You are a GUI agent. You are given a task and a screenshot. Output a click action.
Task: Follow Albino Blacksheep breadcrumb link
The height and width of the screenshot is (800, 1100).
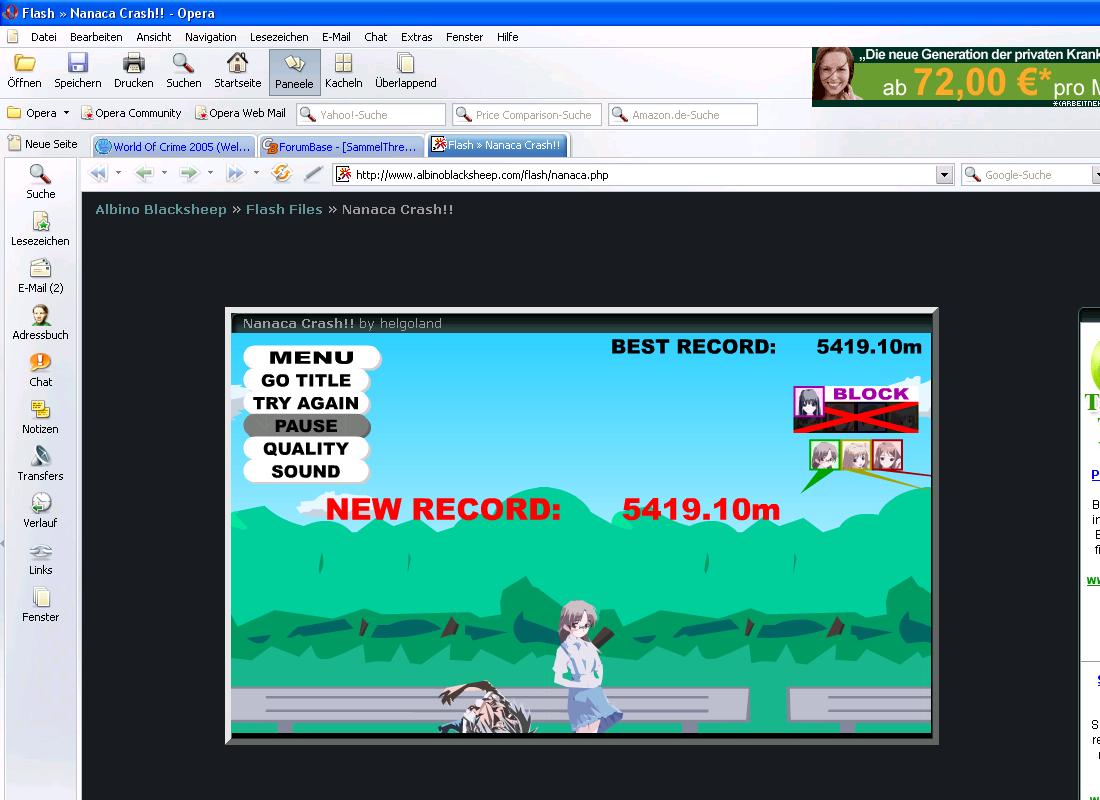click(x=161, y=209)
